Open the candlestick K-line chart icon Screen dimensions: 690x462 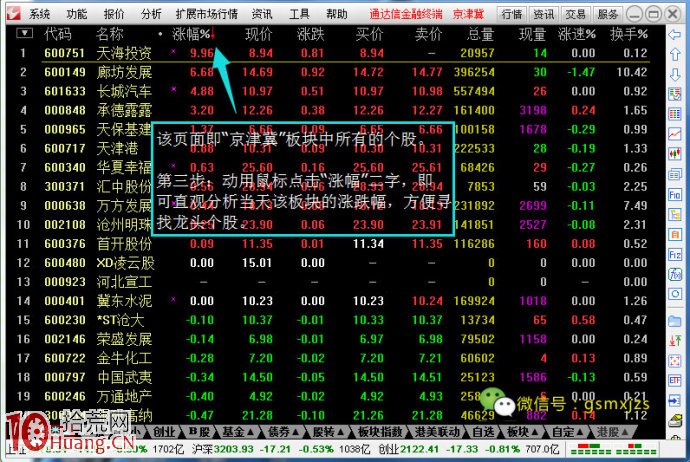point(675,154)
